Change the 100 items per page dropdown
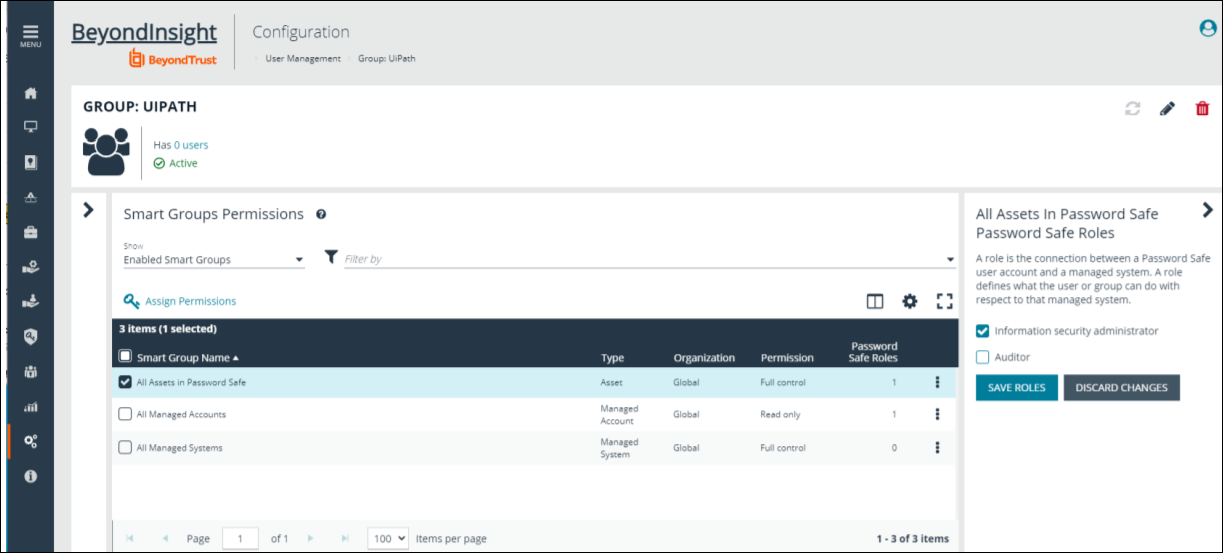Viewport: 1223px width, 553px height. tap(388, 538)
